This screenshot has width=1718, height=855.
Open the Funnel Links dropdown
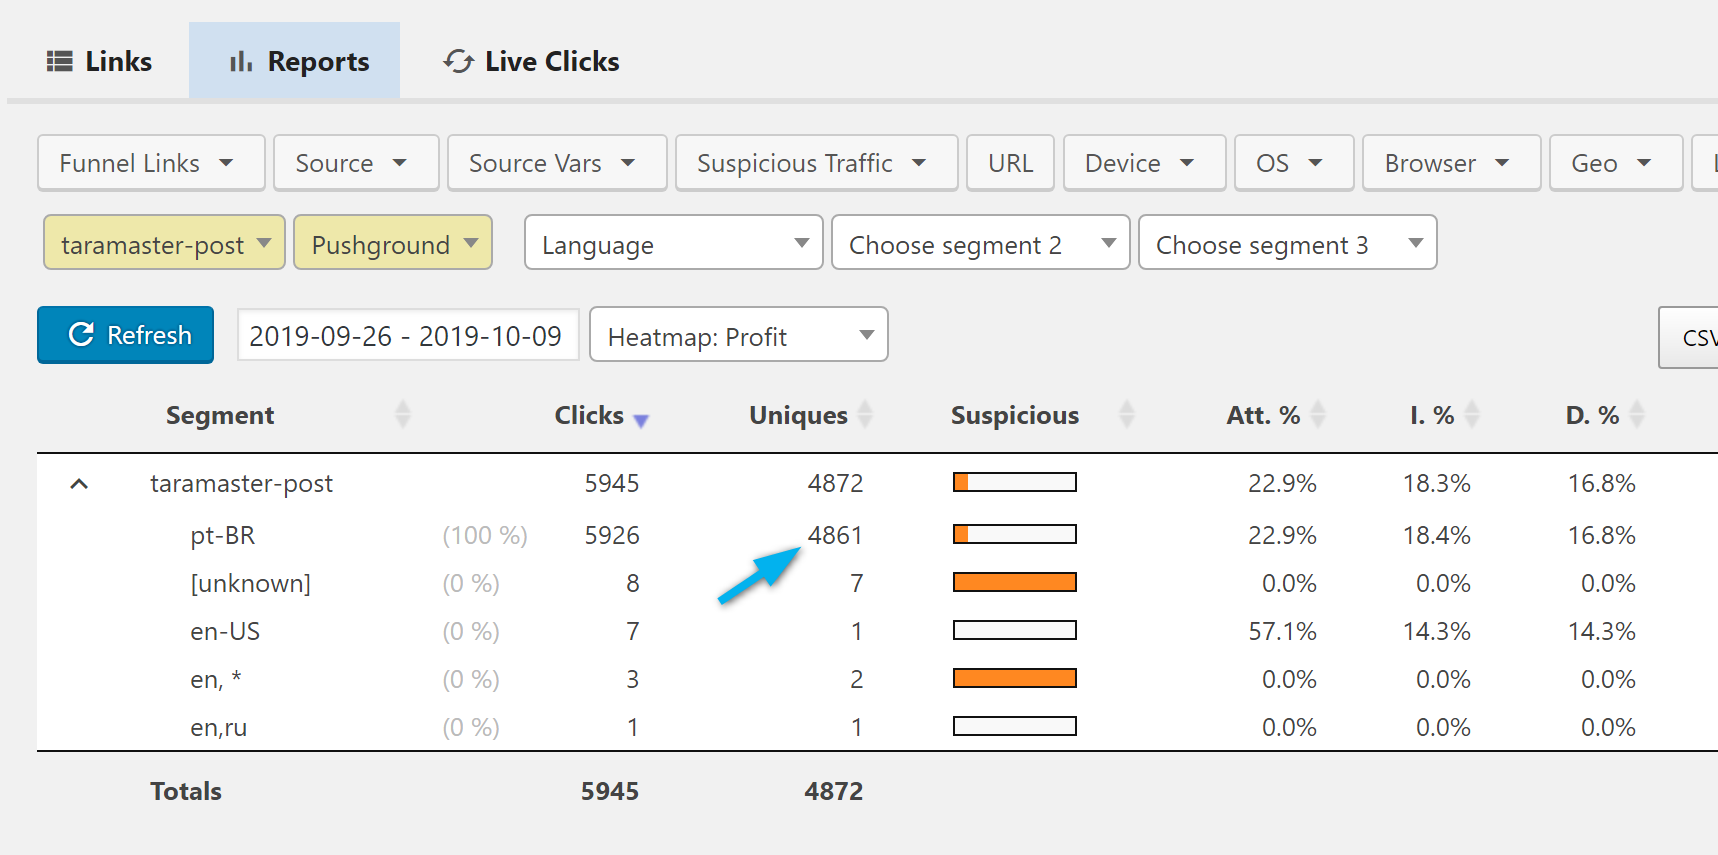151,163
